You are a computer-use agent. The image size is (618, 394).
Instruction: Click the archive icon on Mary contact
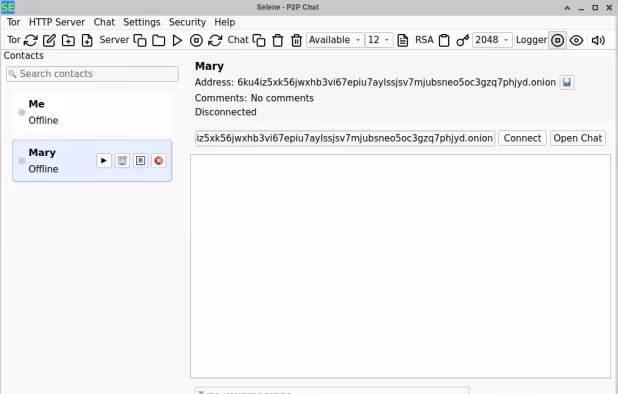click(x=123, y=161)
